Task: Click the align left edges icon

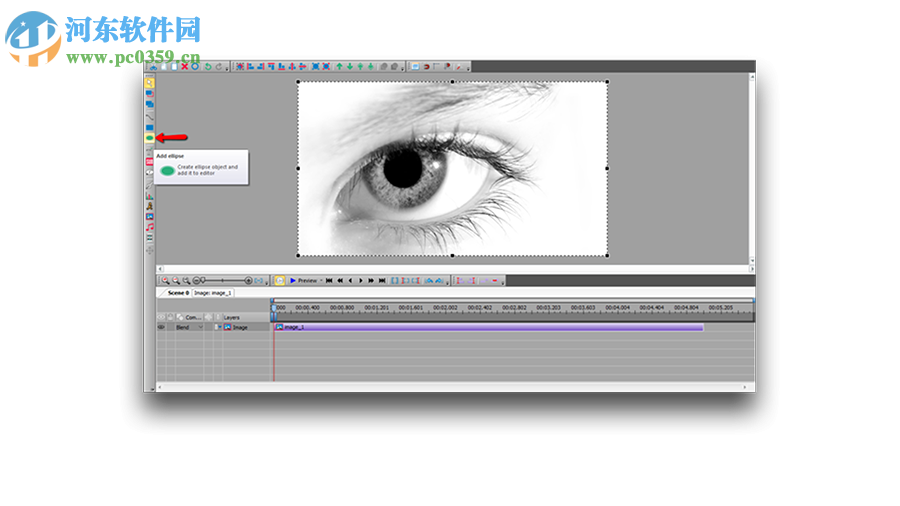Action: click(x=251, y=67)
